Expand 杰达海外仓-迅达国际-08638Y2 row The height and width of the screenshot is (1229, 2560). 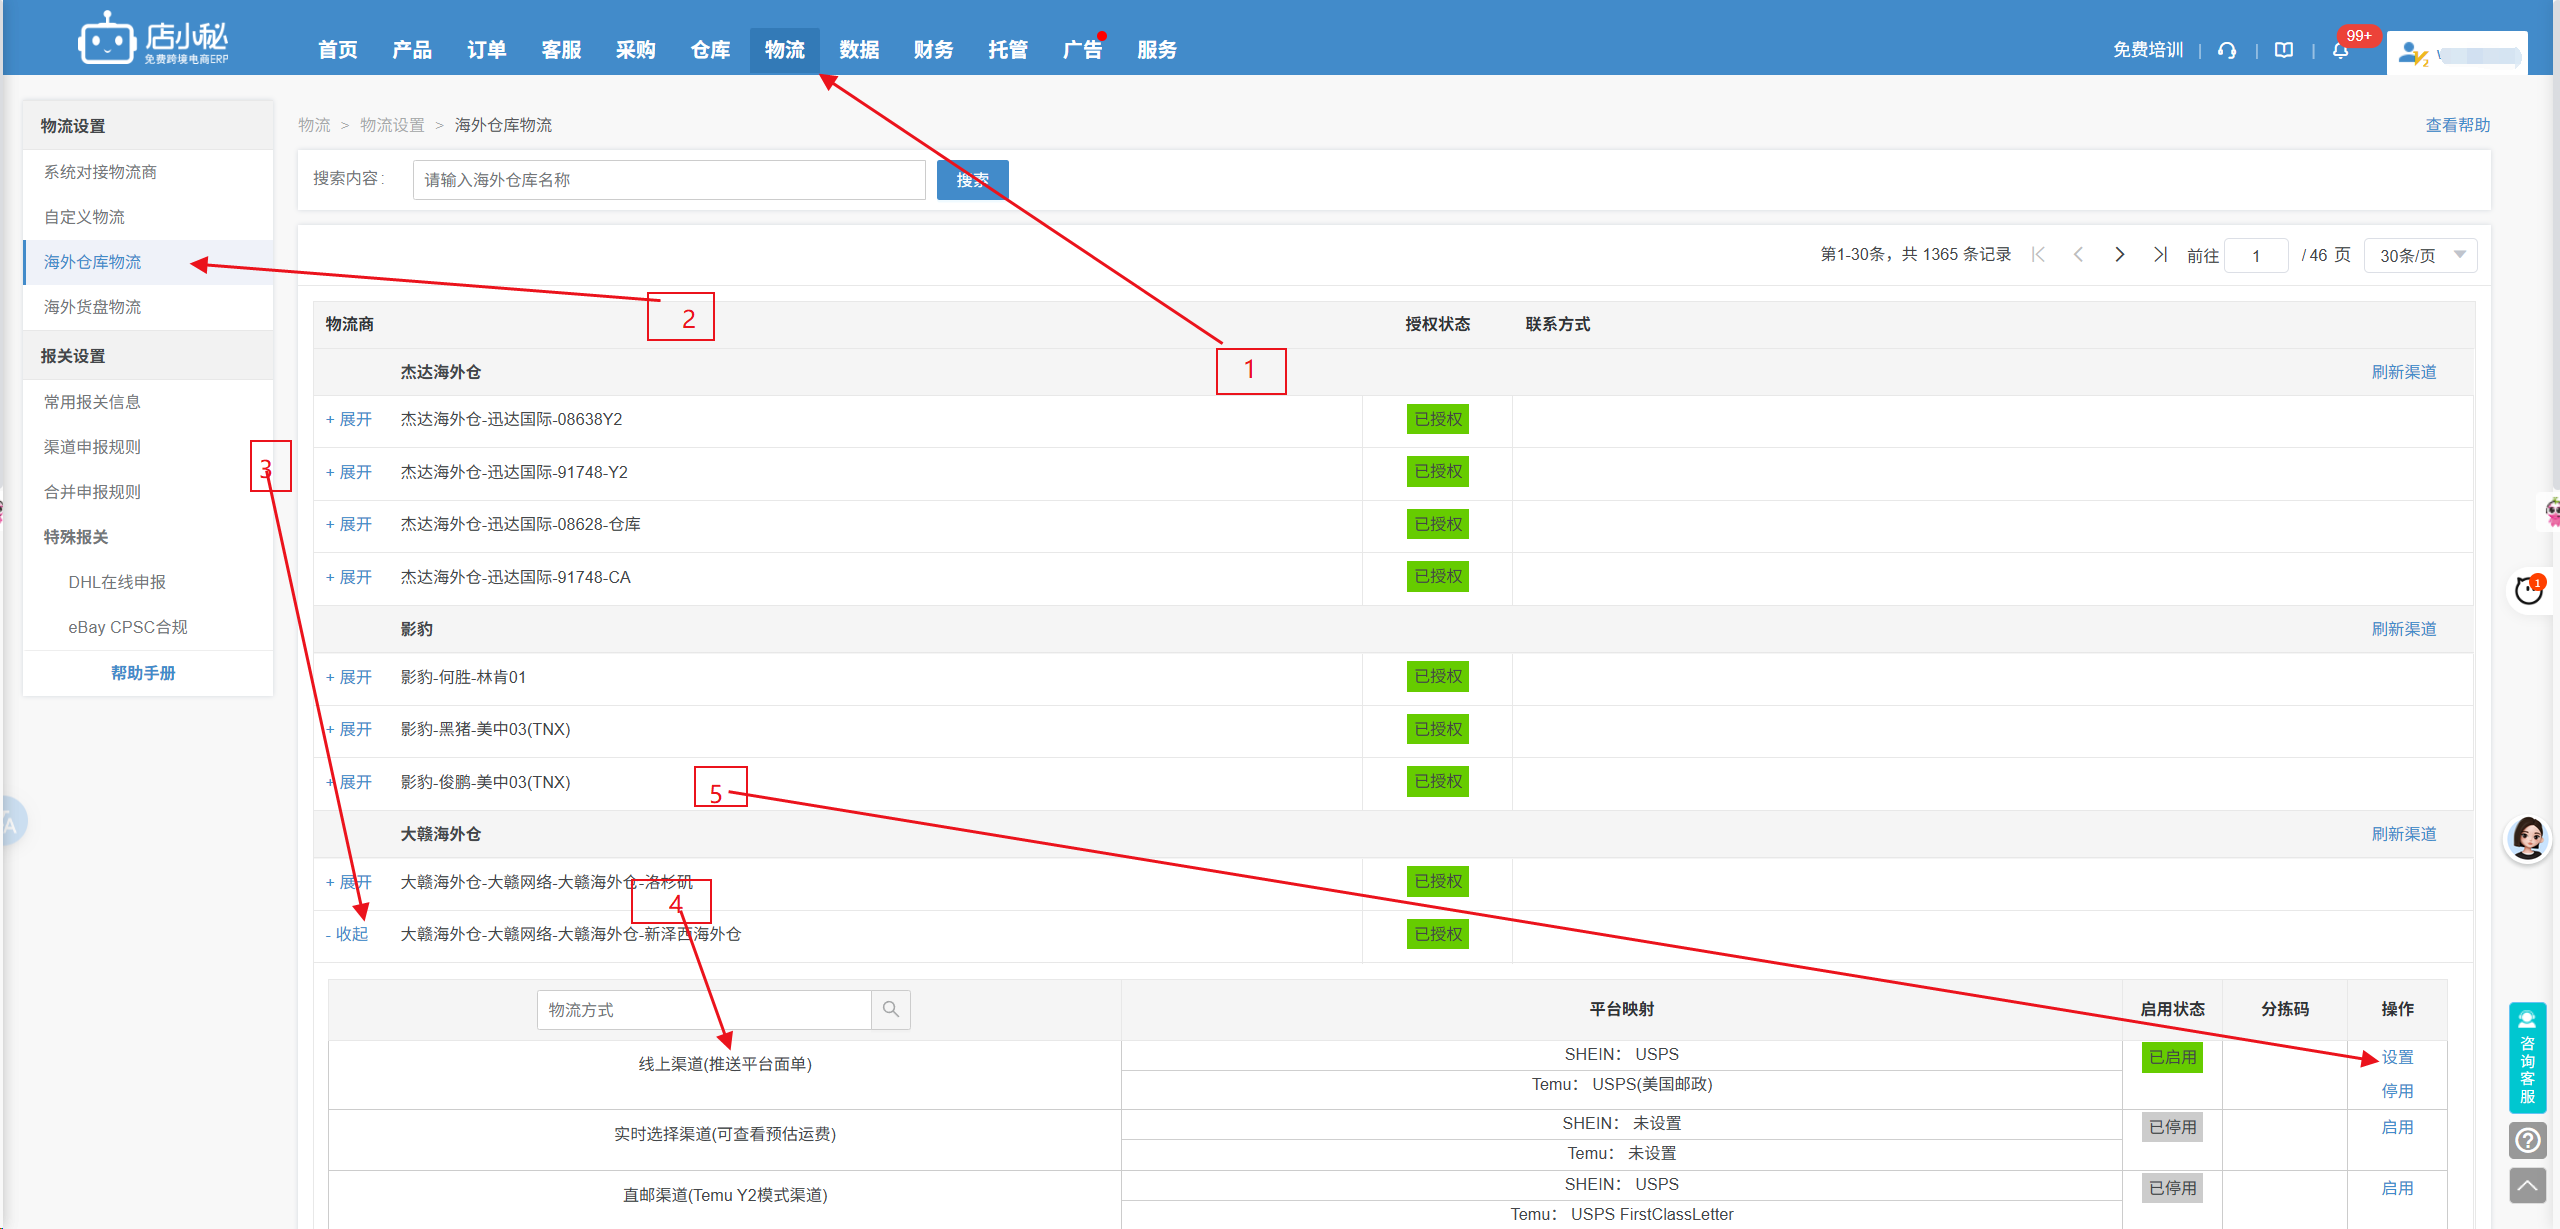point(349,419)
